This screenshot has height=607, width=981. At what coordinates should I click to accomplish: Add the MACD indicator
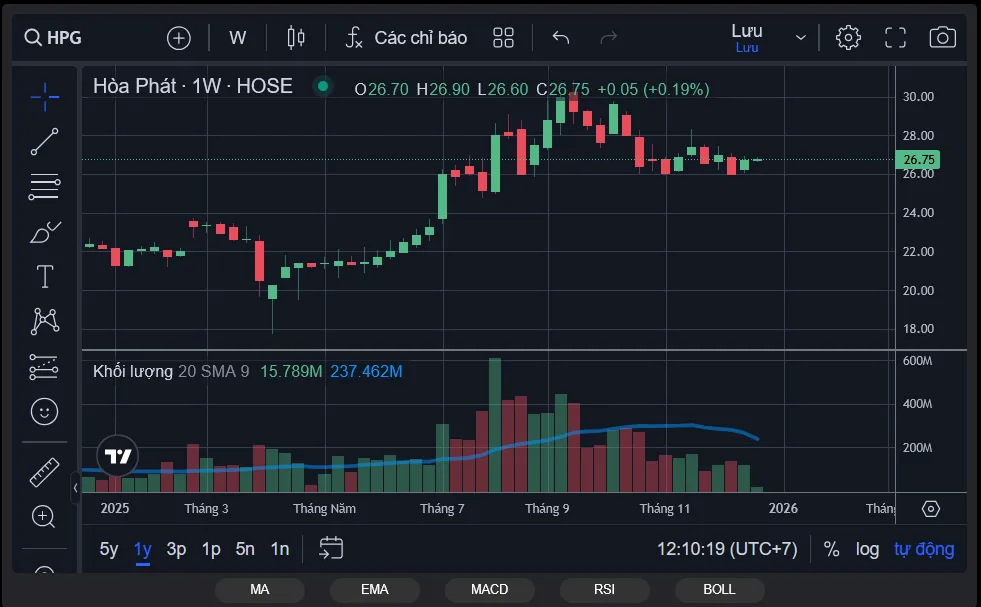coord(490,589)
